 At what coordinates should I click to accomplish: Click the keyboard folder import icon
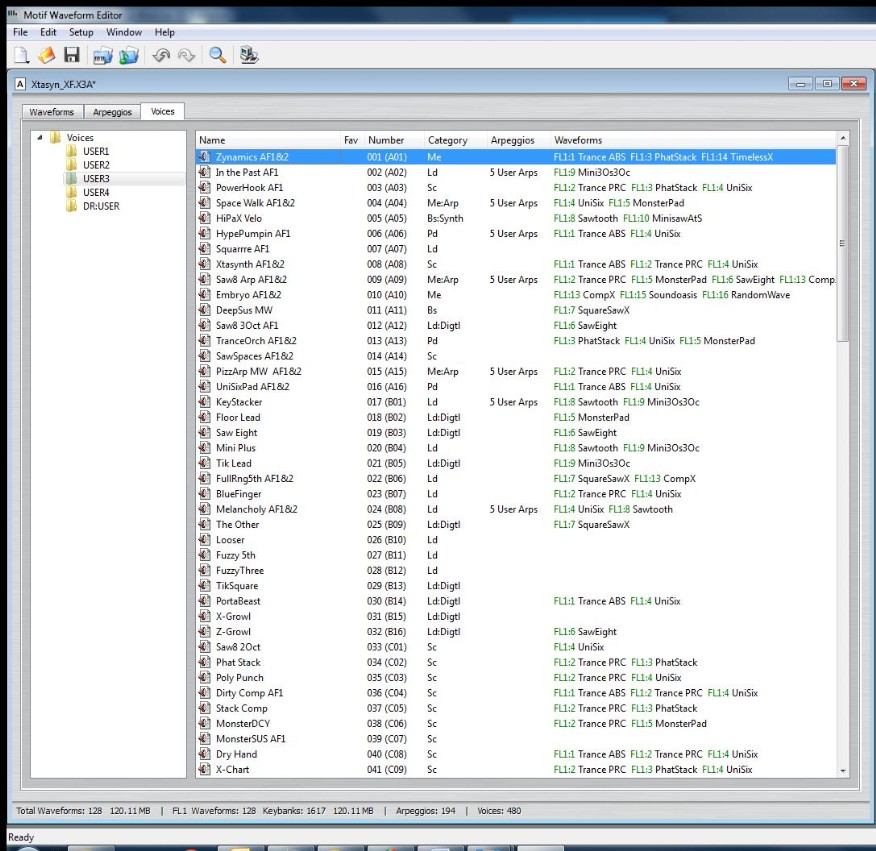pos(103,55)
